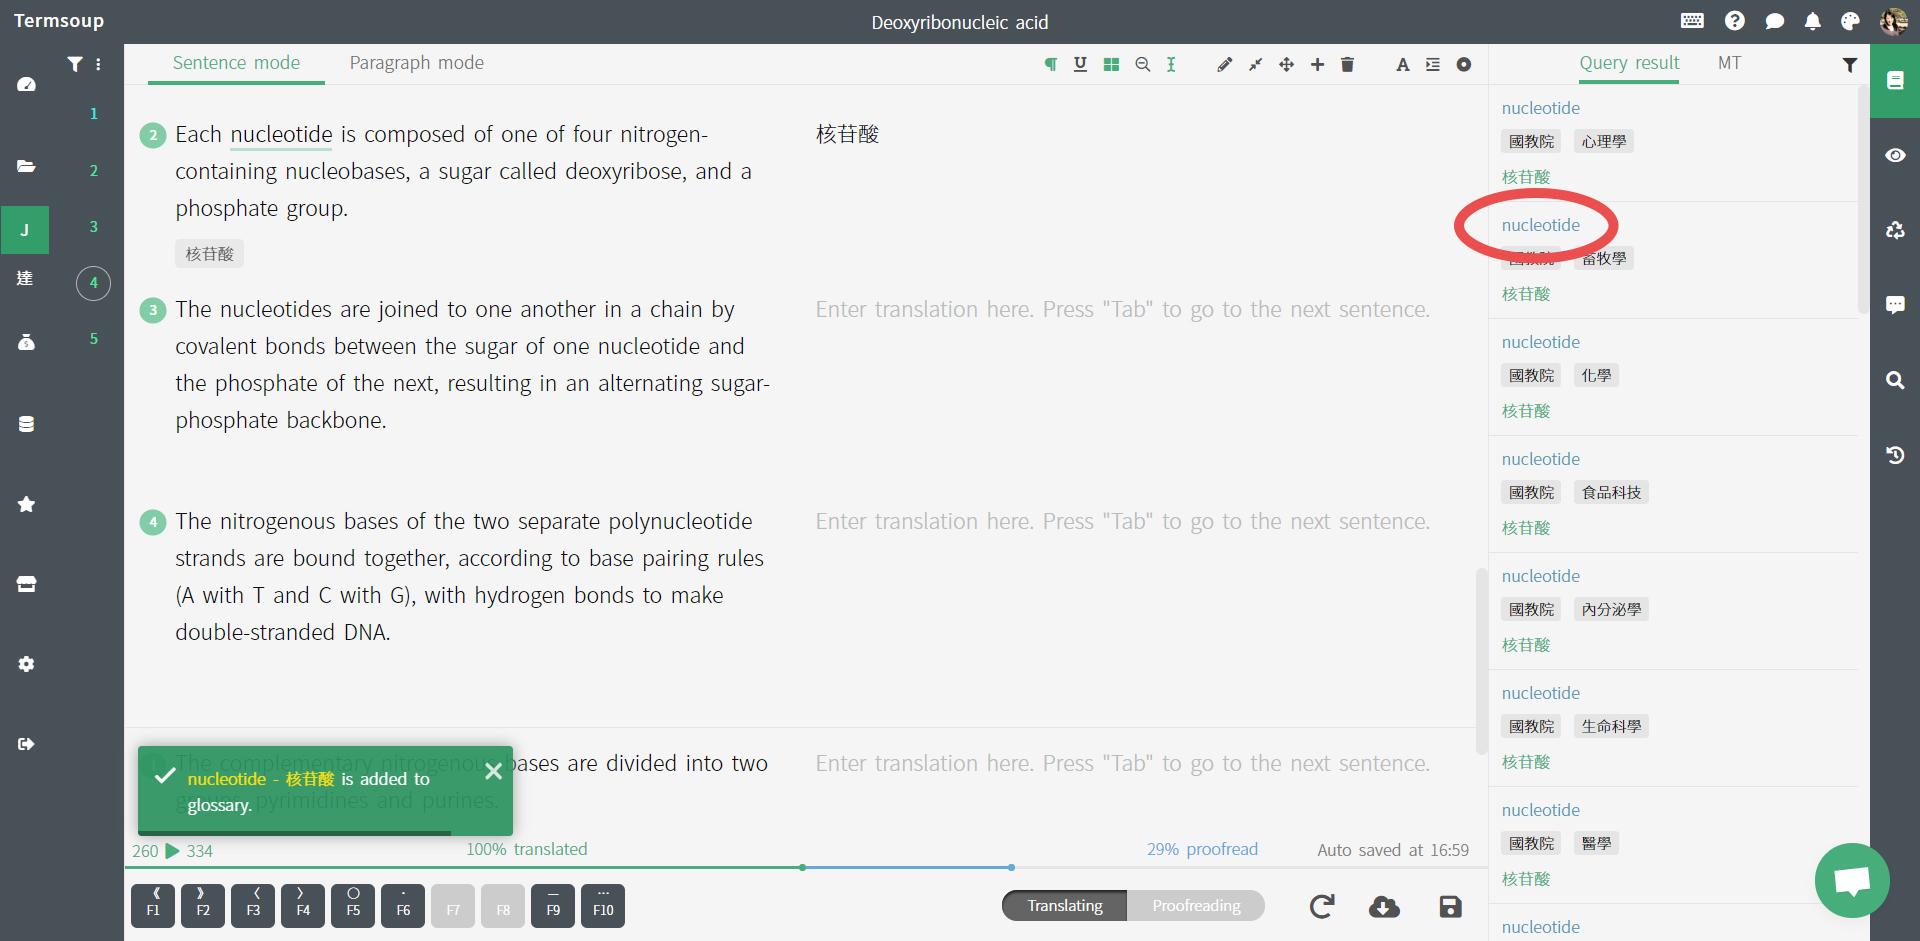
Task: Click the redo refresh arrow icon
Action: [1322, 907]
